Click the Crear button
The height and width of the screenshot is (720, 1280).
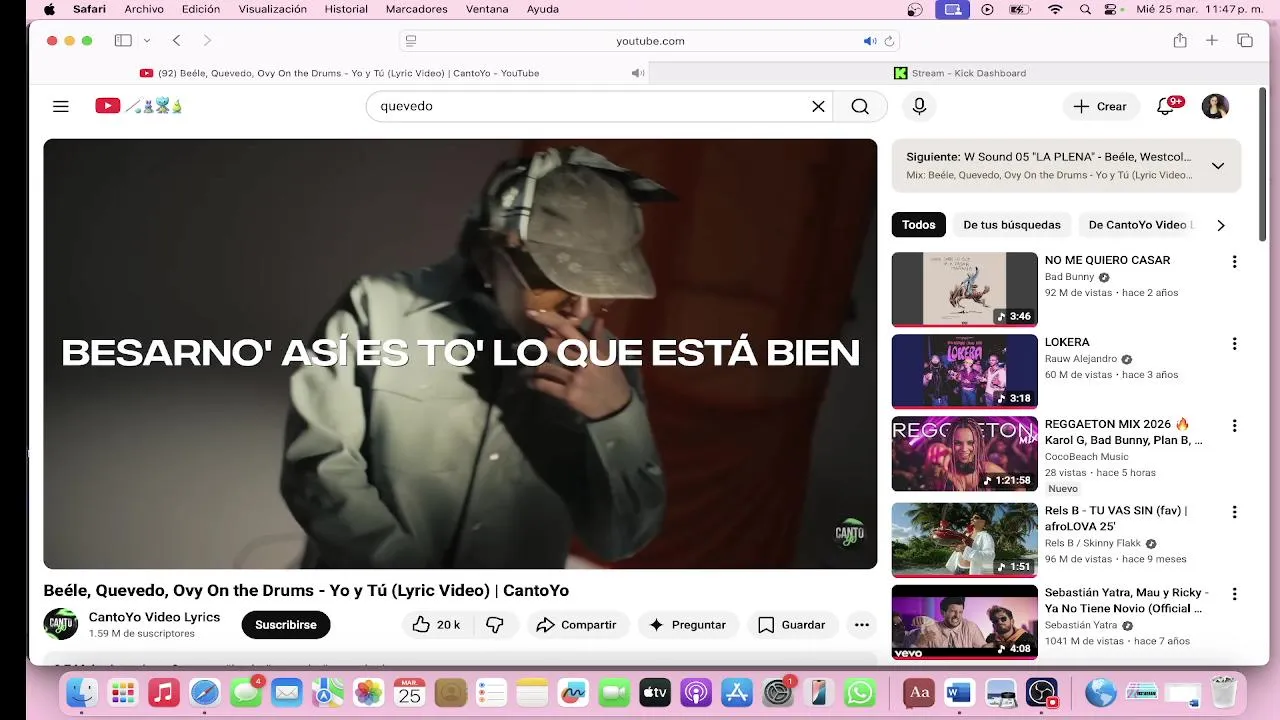point(1100,106)
